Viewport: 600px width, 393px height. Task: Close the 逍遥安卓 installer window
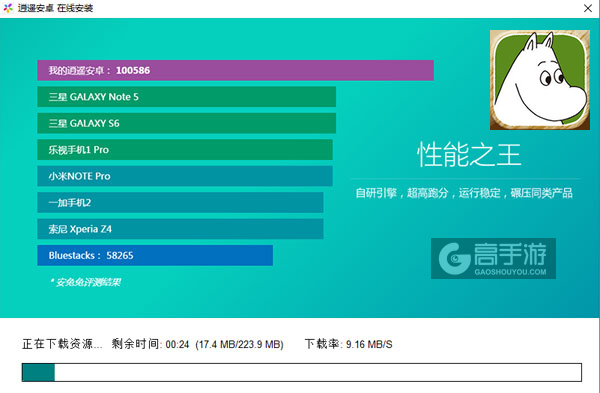pyautogui.click(x=588, y=8)
